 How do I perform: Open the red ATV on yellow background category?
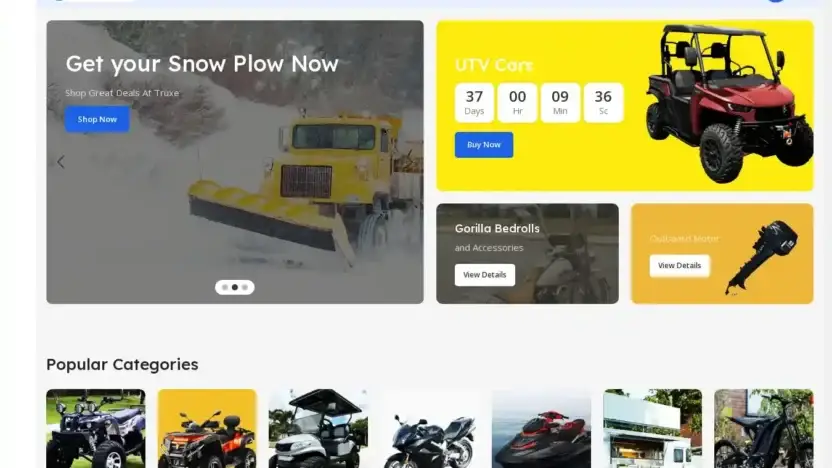[207, 428]
